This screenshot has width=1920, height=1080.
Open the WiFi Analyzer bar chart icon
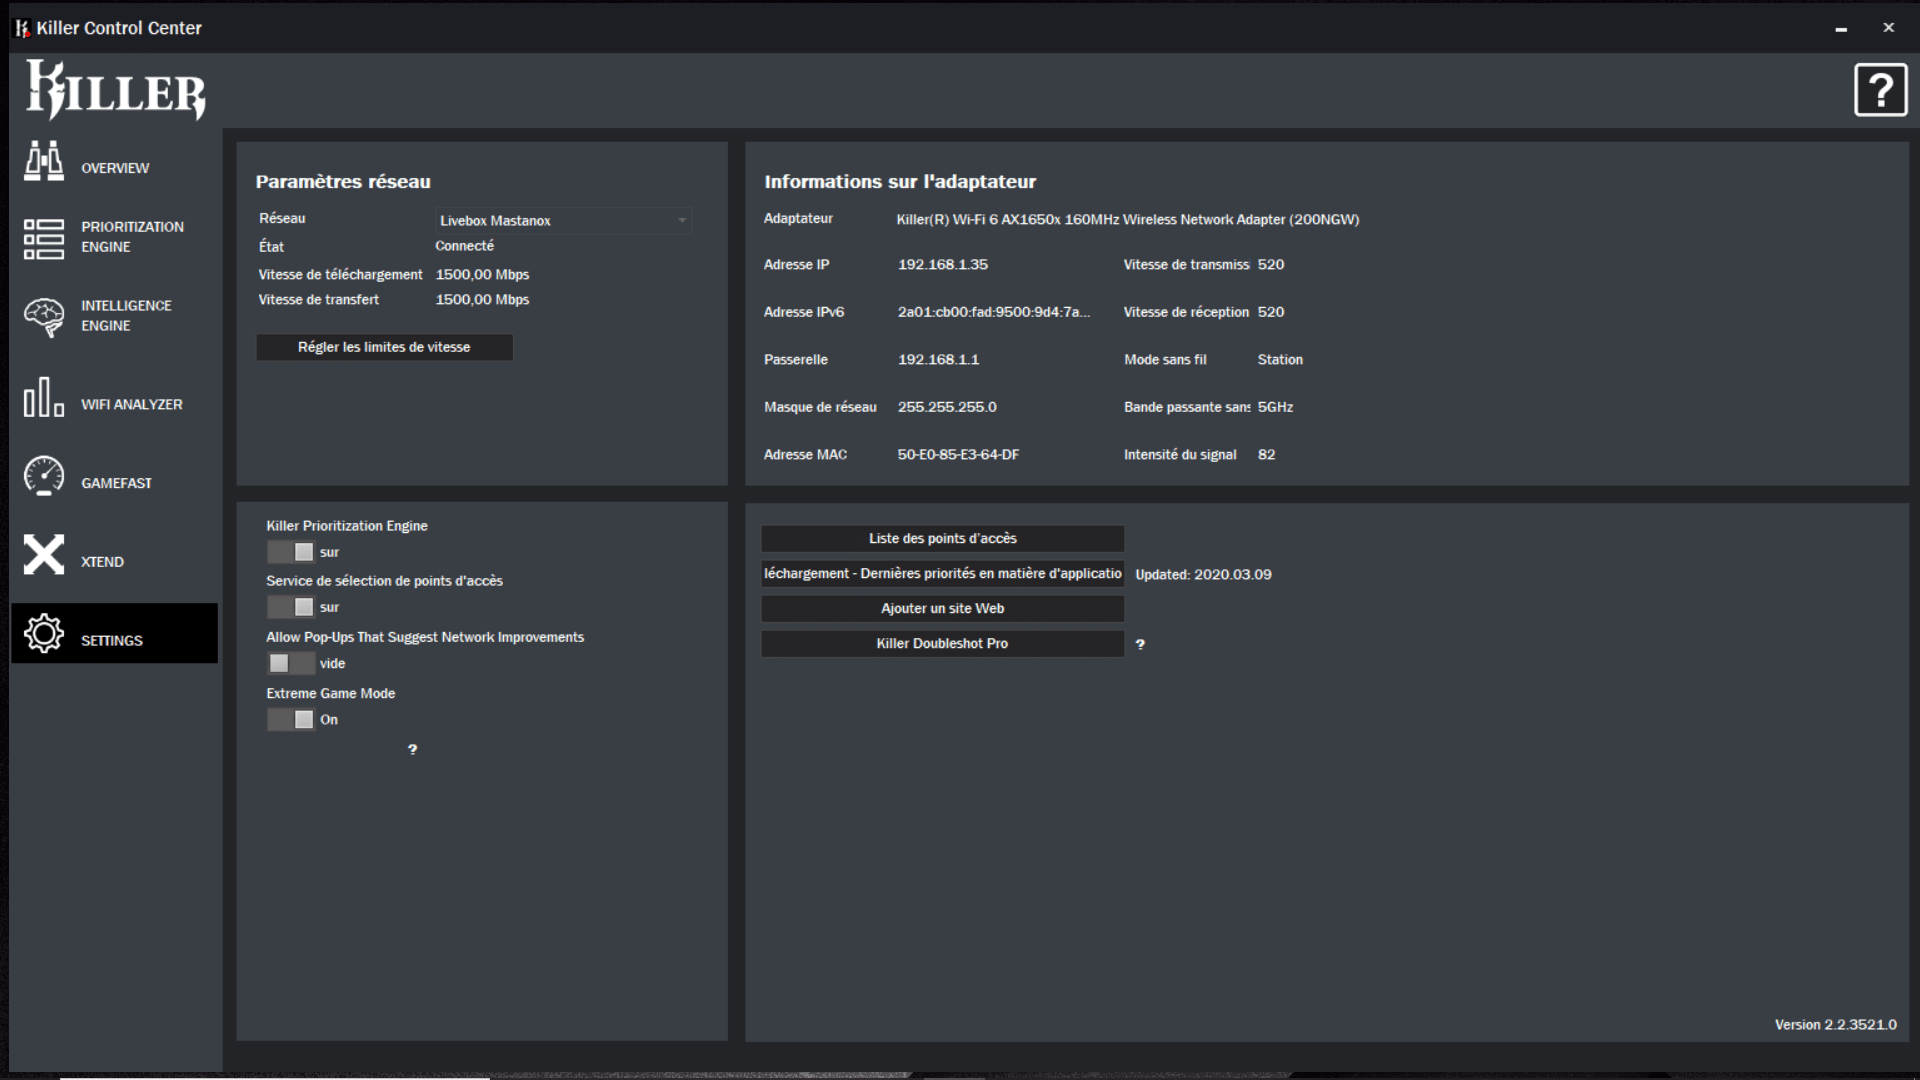[x=44, y=397]
